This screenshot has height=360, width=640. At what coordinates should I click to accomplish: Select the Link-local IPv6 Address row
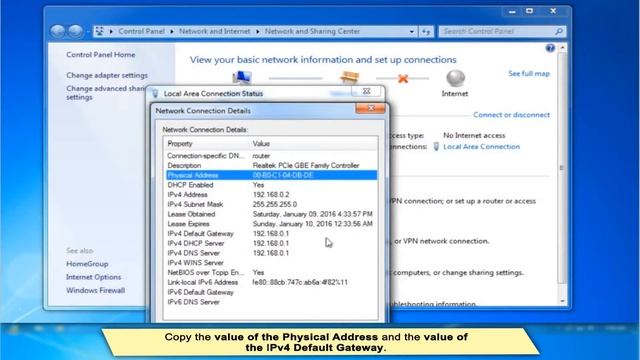tap(271, 282)
